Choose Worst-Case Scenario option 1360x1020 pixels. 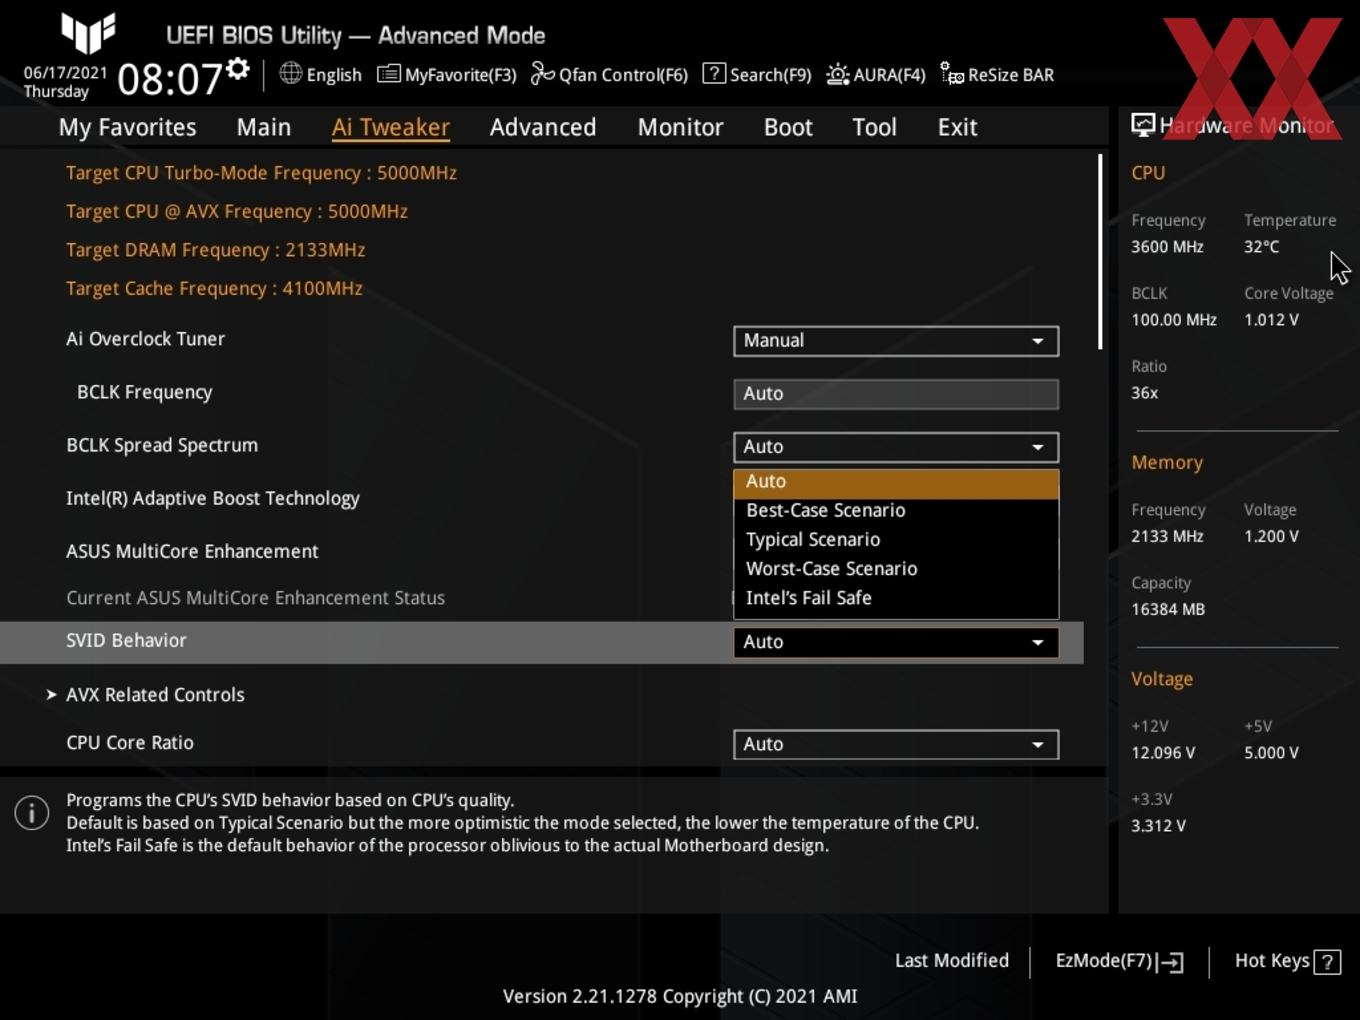896,569
